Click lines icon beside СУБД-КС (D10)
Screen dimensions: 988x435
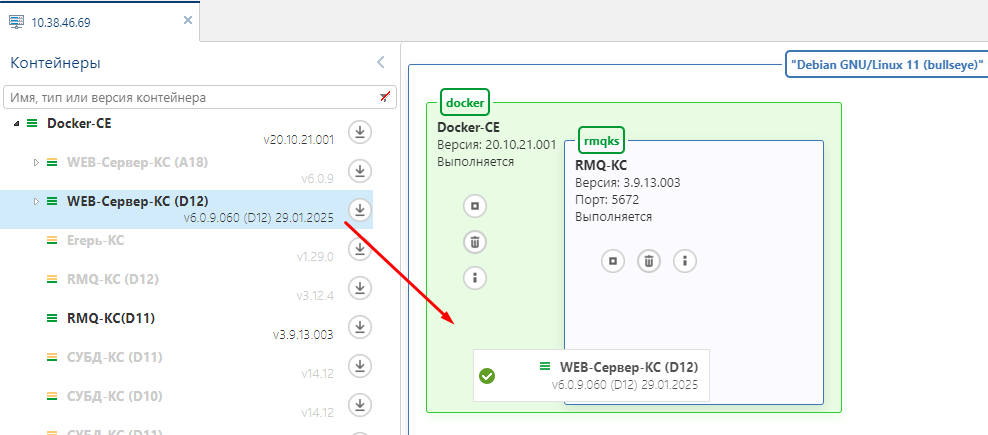point(52,397)
